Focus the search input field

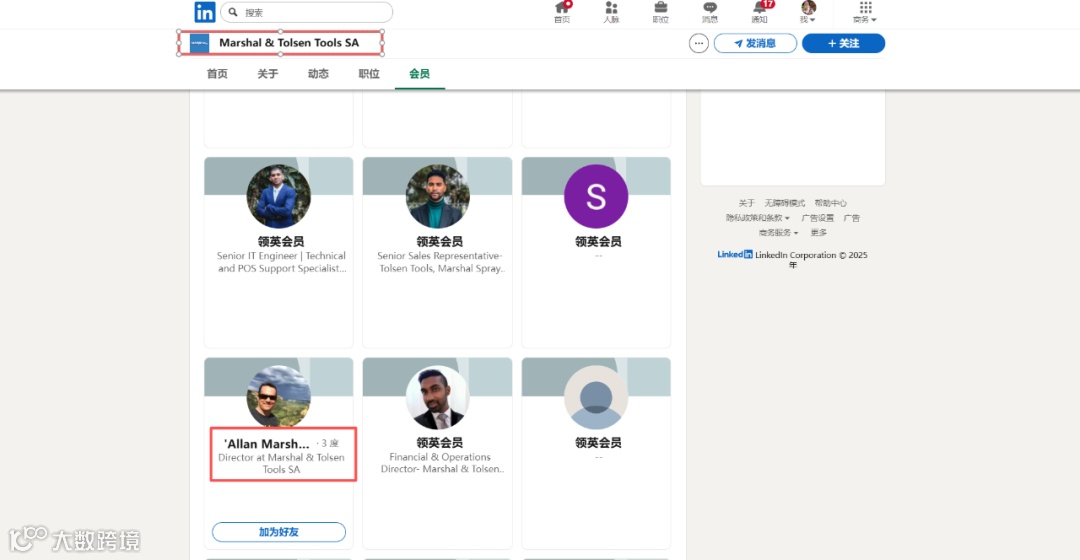click(307, 12)
